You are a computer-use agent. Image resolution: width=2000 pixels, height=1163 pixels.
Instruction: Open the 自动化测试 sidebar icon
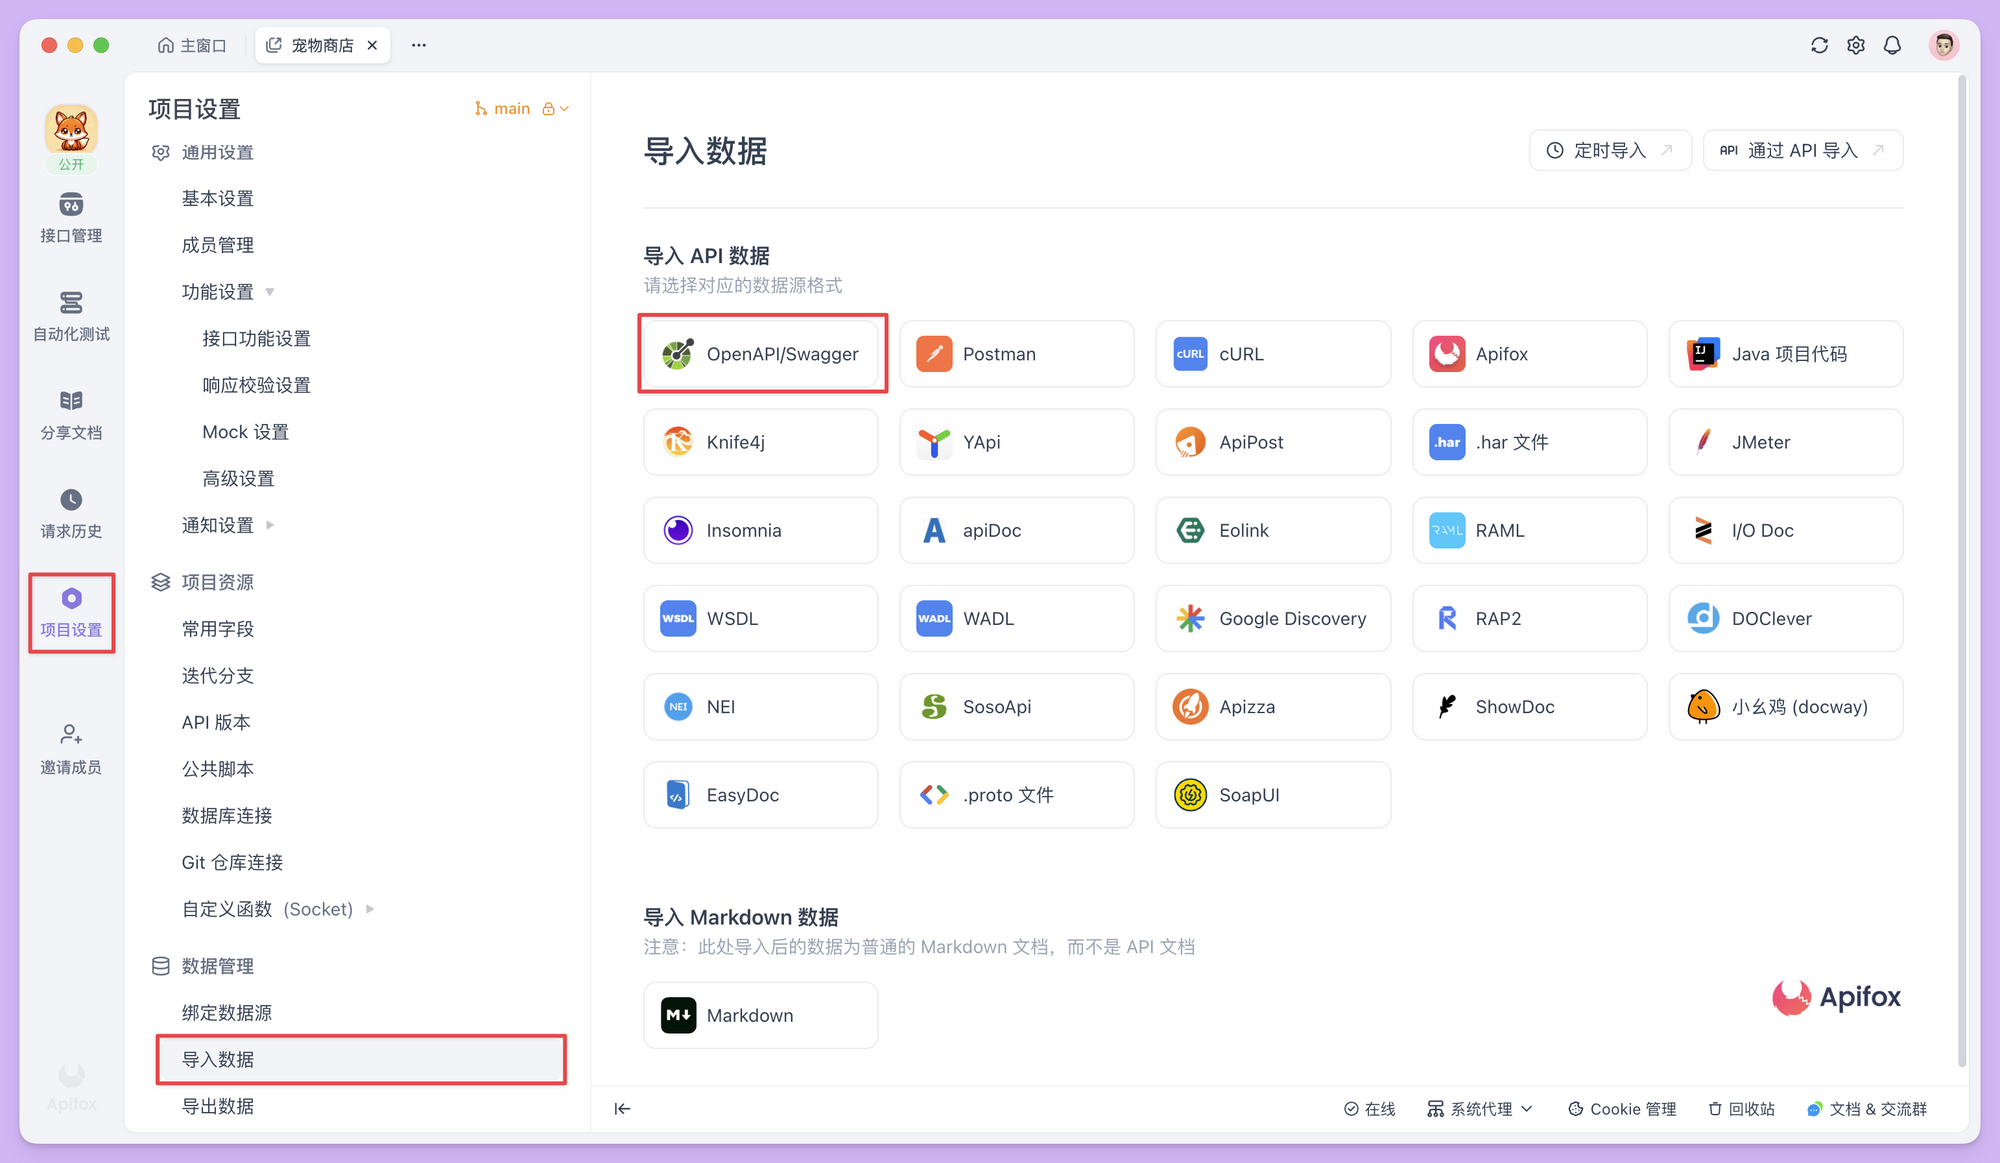pos(70,316)
